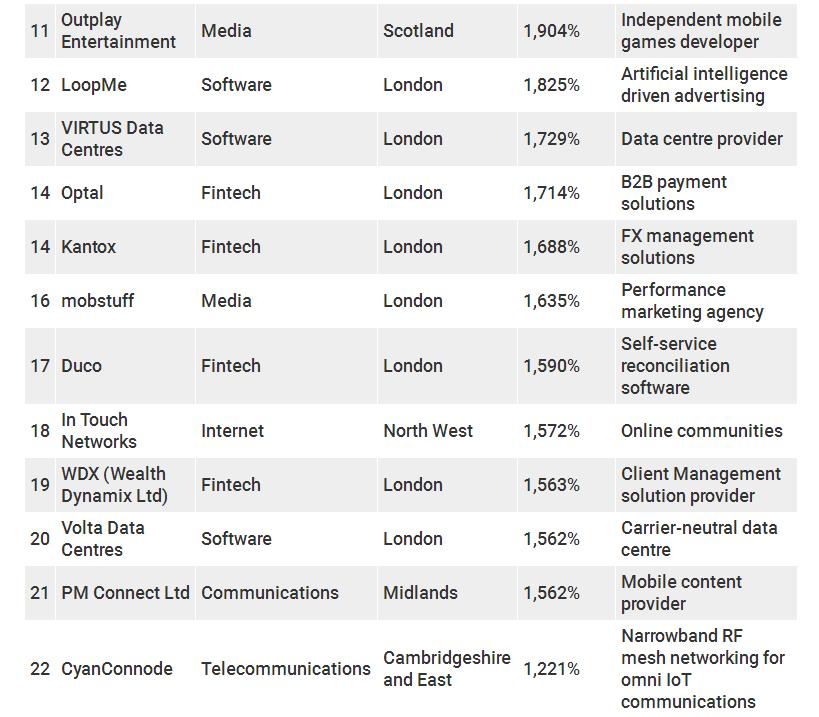
Task: Select the Optal row name
Action: click(82, 193)
